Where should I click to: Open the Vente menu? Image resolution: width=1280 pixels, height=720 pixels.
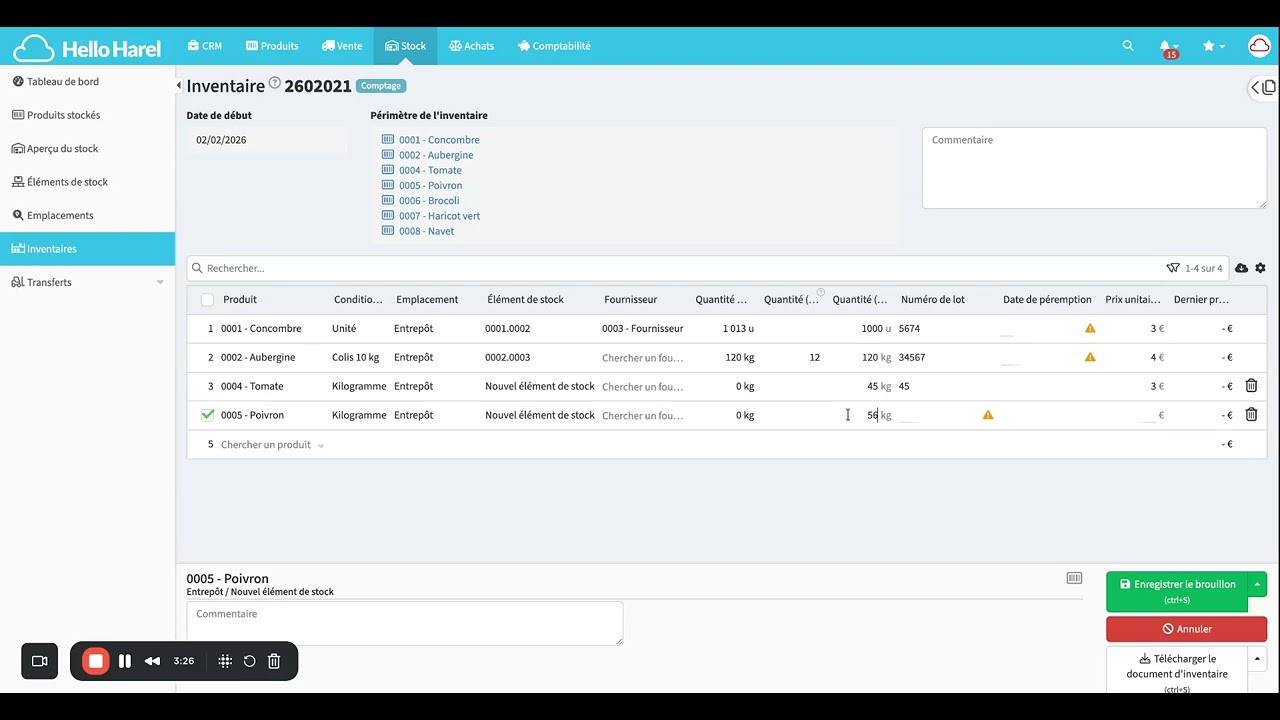point(342,46)
